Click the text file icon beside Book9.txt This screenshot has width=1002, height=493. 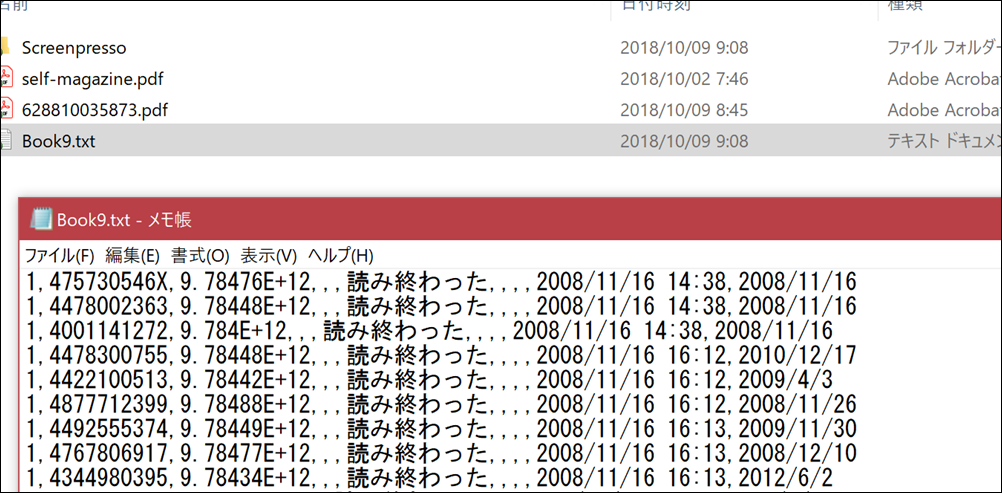pos(6,140)
